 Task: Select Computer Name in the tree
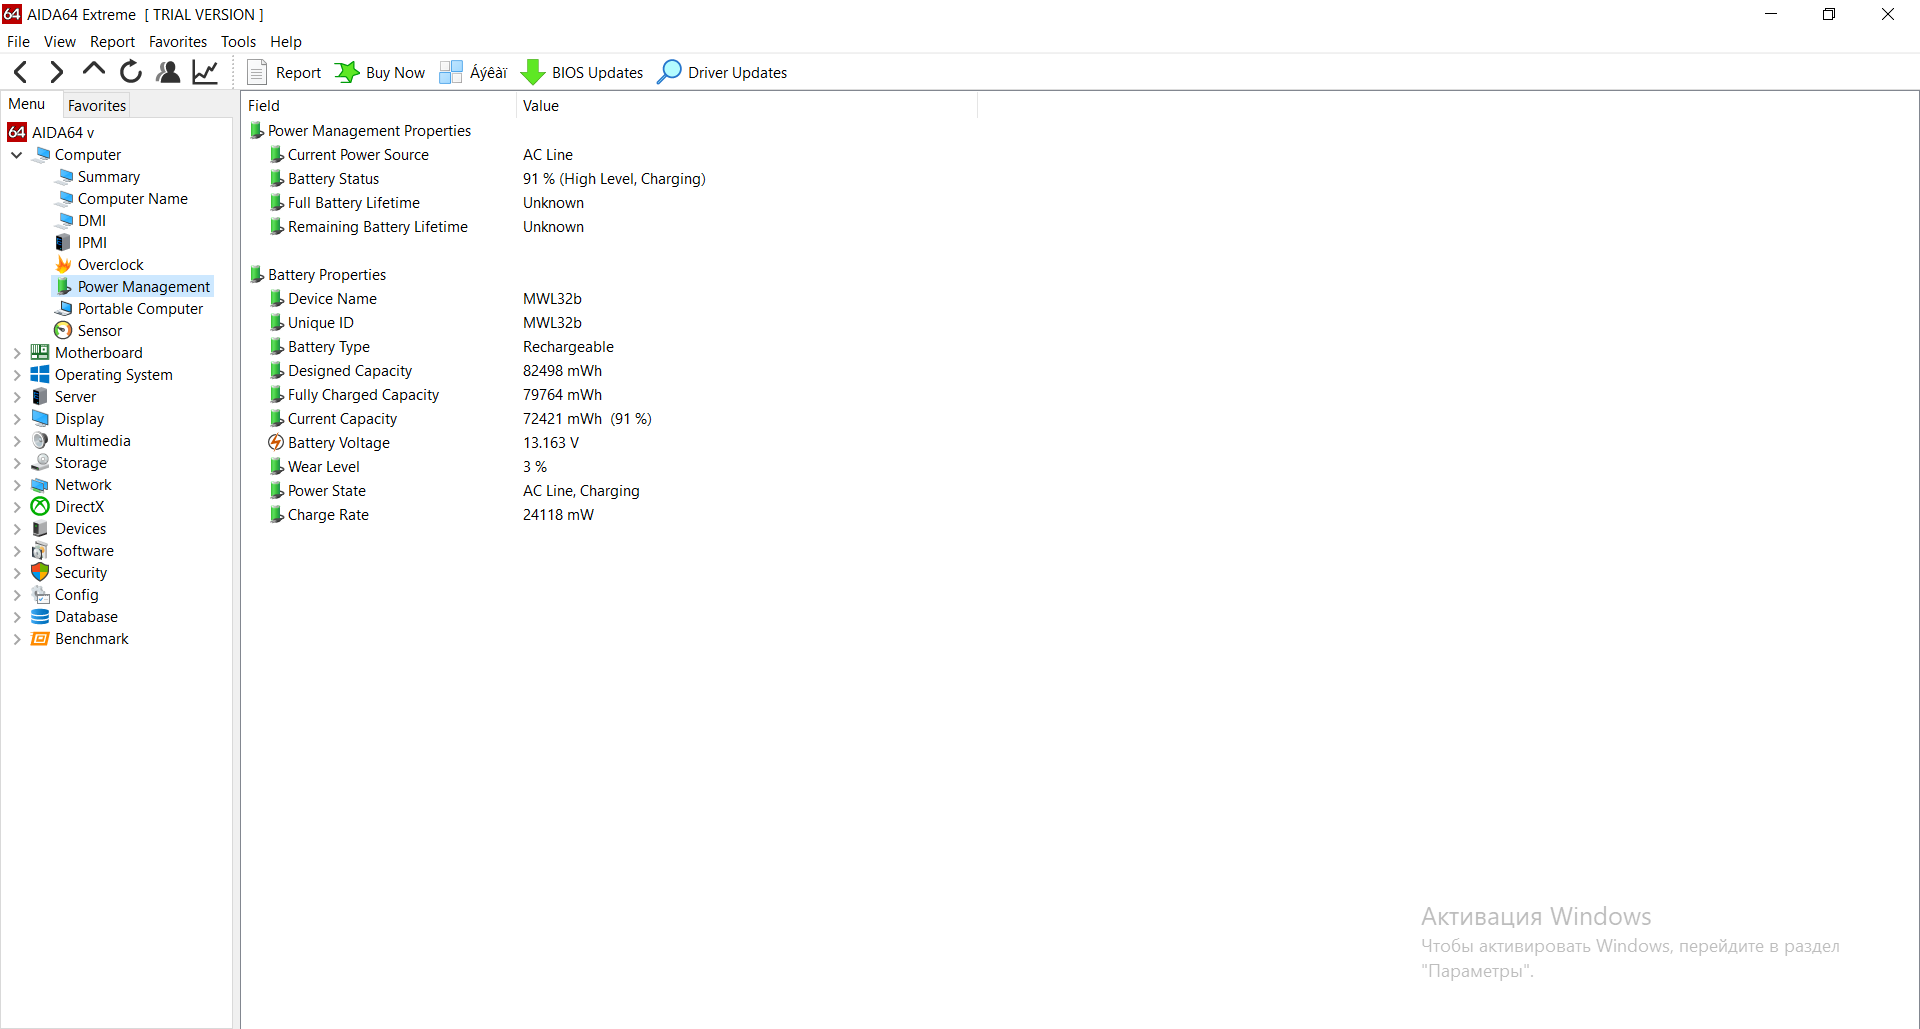[x=123, y=199]
